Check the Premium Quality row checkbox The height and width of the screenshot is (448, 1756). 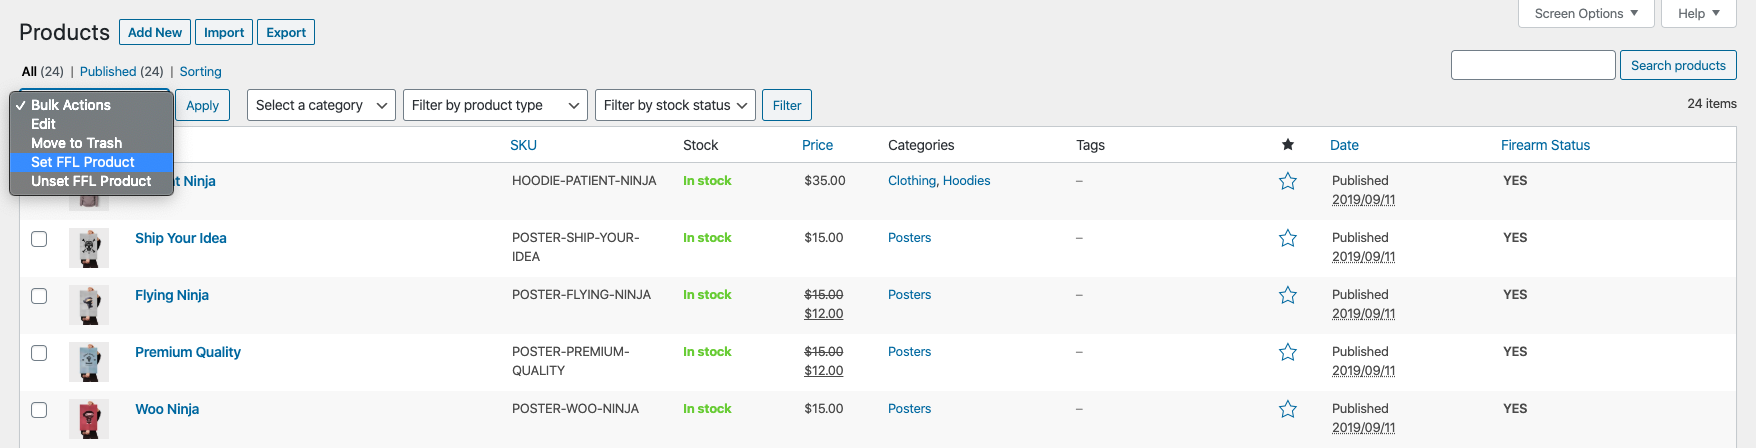(x=39, y=353)
